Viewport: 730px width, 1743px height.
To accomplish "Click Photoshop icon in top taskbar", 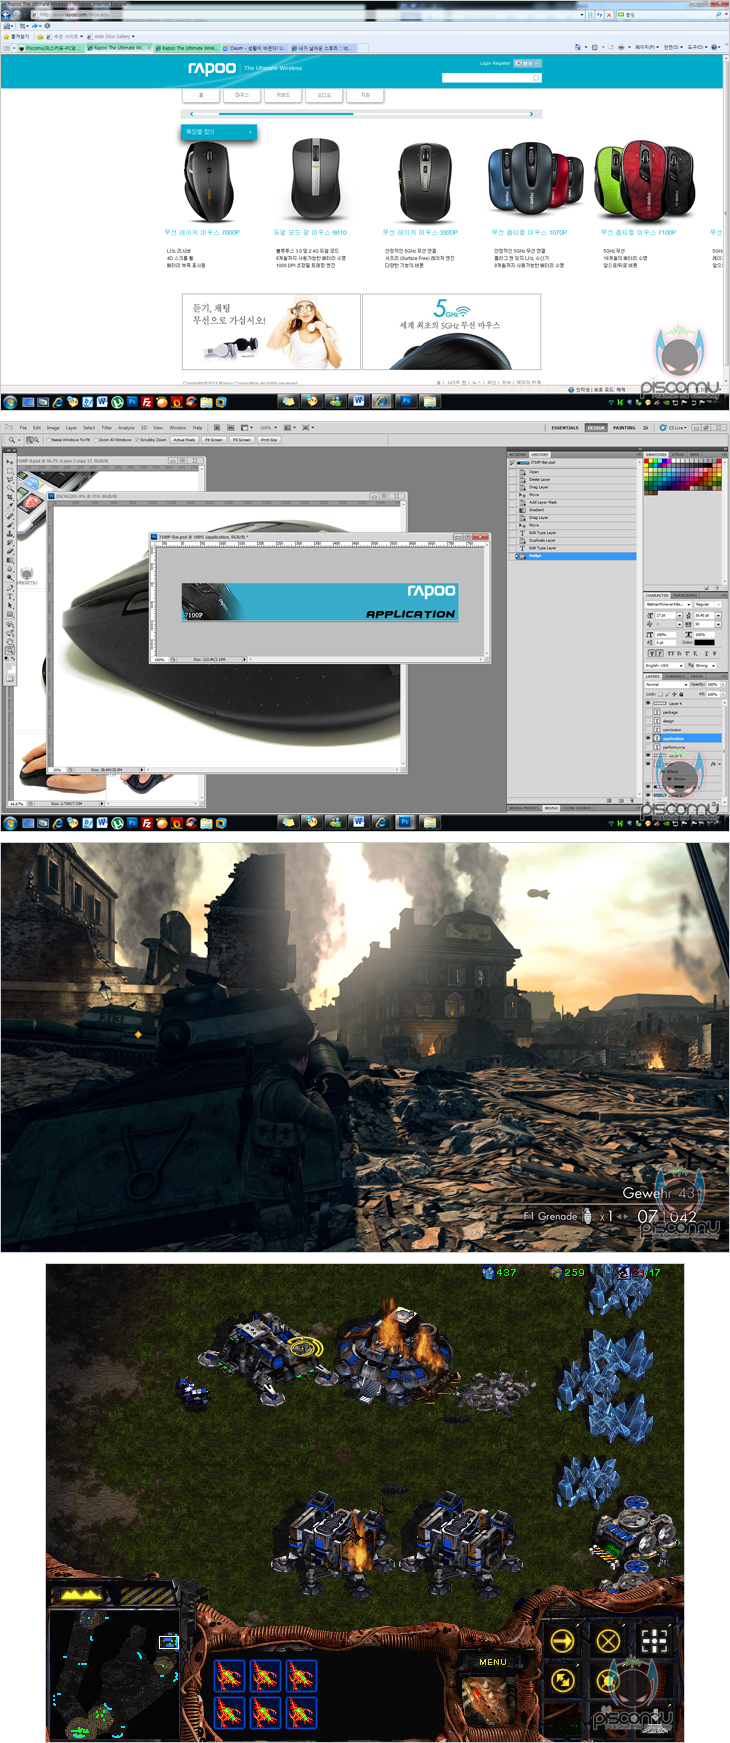I will pos(406,401).
